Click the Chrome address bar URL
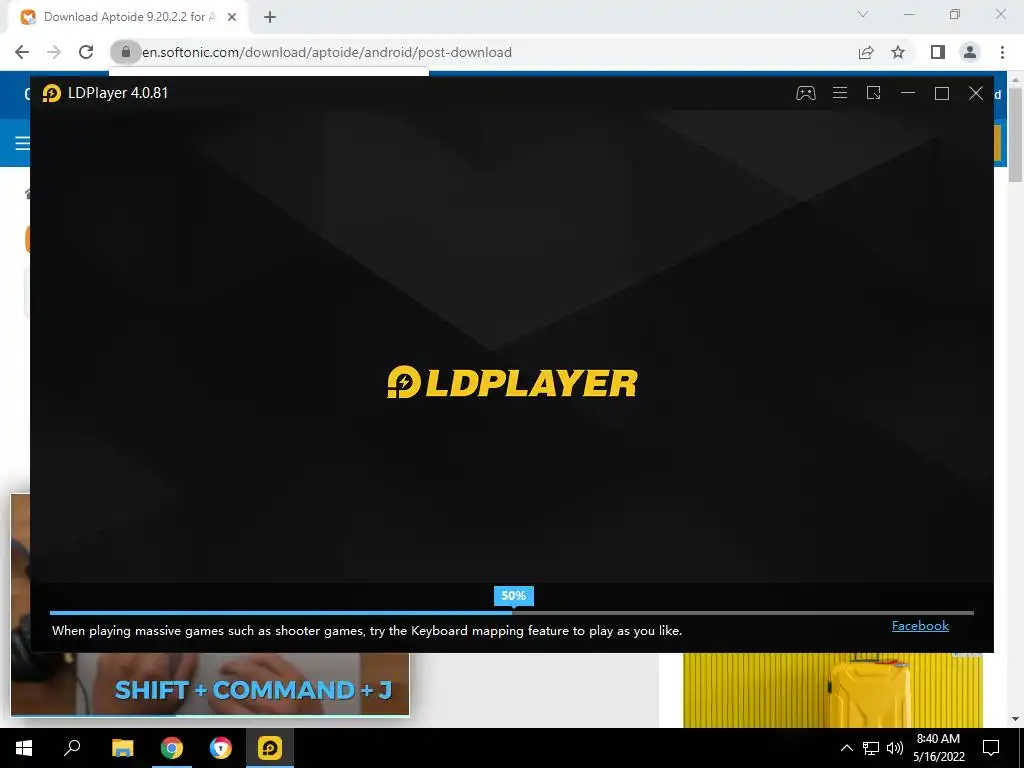This screenshot has width=1024, height=768. coord(327,52)
